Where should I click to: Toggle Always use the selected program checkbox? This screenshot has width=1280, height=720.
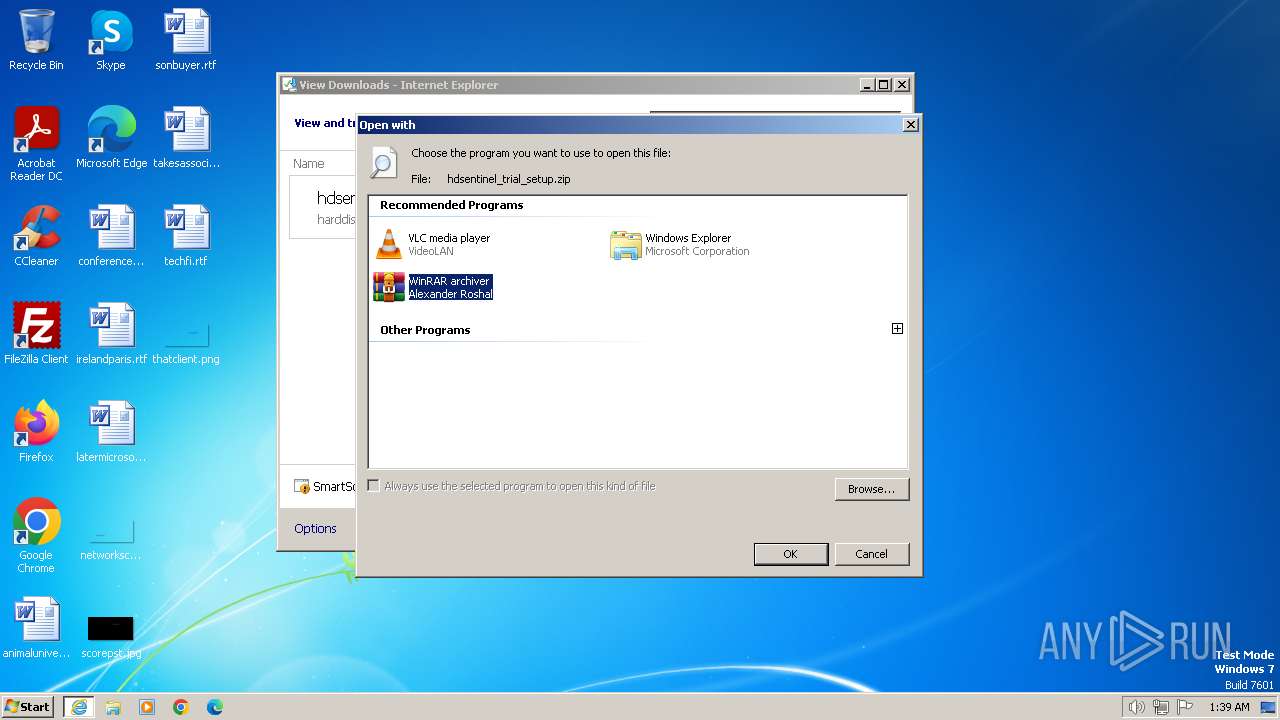tap(374, 486)
